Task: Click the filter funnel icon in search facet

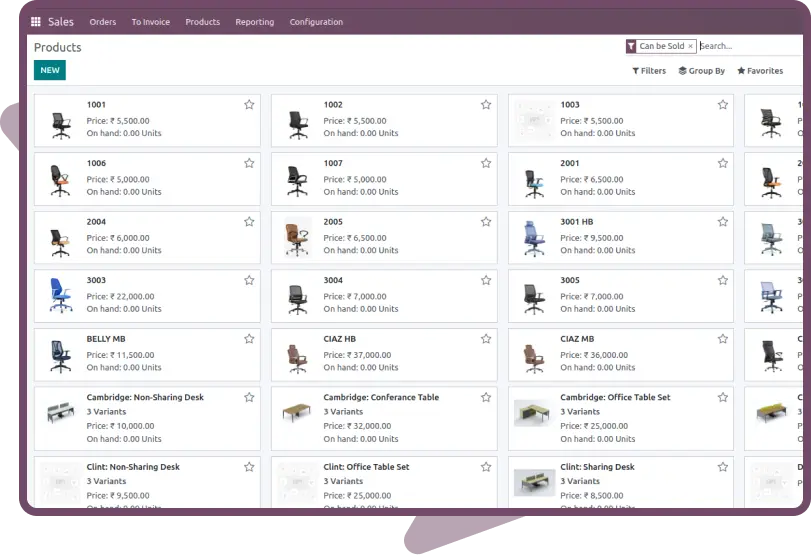Action: 631,46
